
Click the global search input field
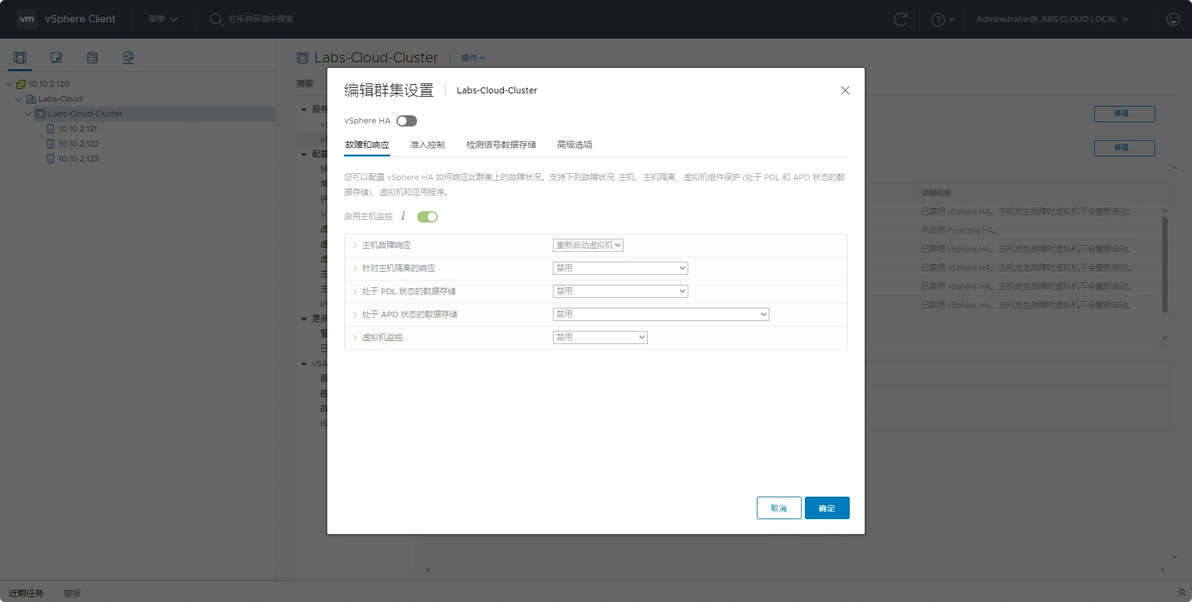(261, 19)
